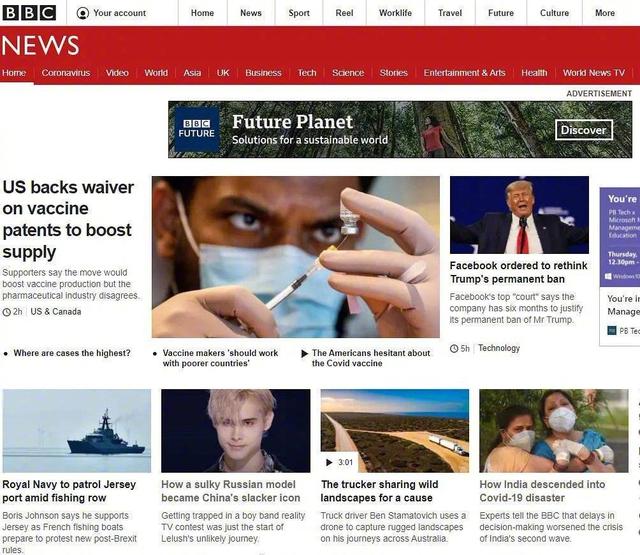Open US backs waiver on vaccine headline
Image resolution: width=640 pixels, height=555 pixels.
click(68, 220)
